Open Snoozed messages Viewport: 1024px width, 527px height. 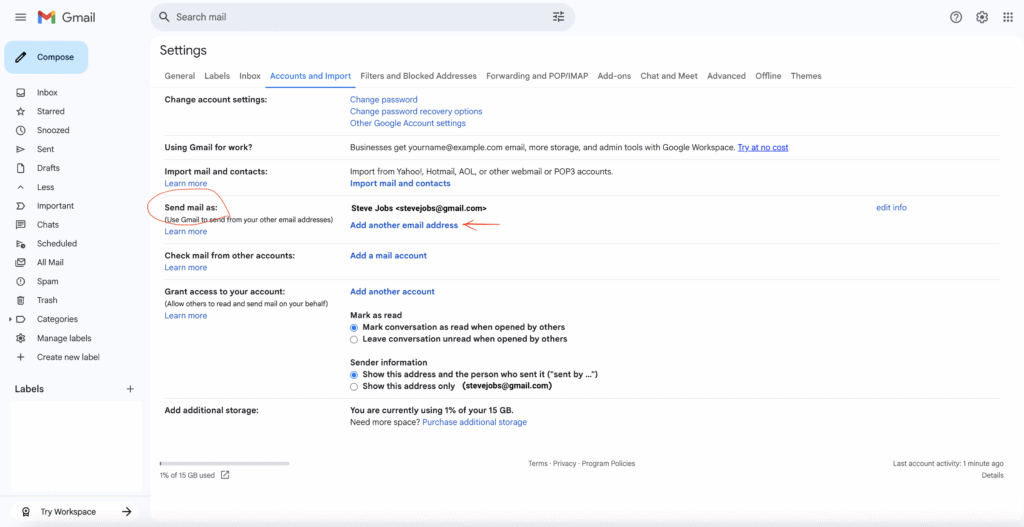(53, 131)
